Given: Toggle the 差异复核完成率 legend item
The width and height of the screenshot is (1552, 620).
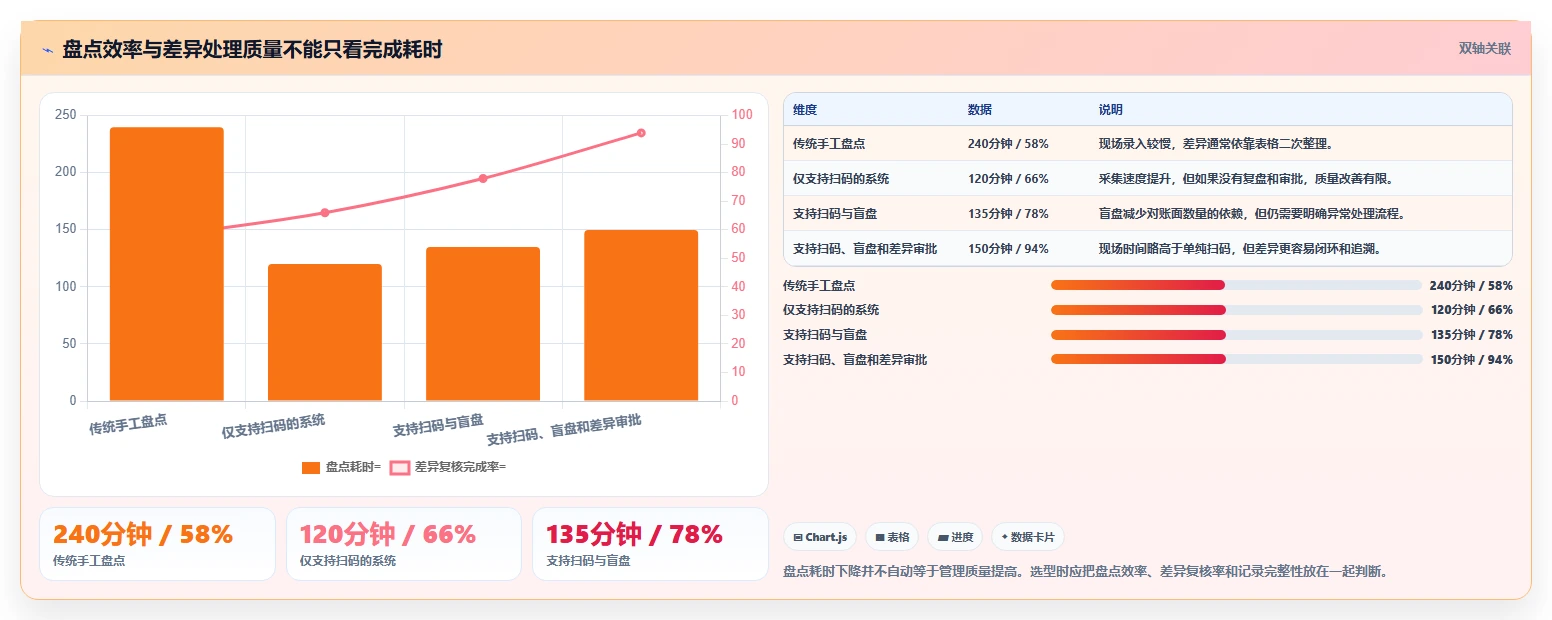Looking at the screenshot, I should point(448,467).
